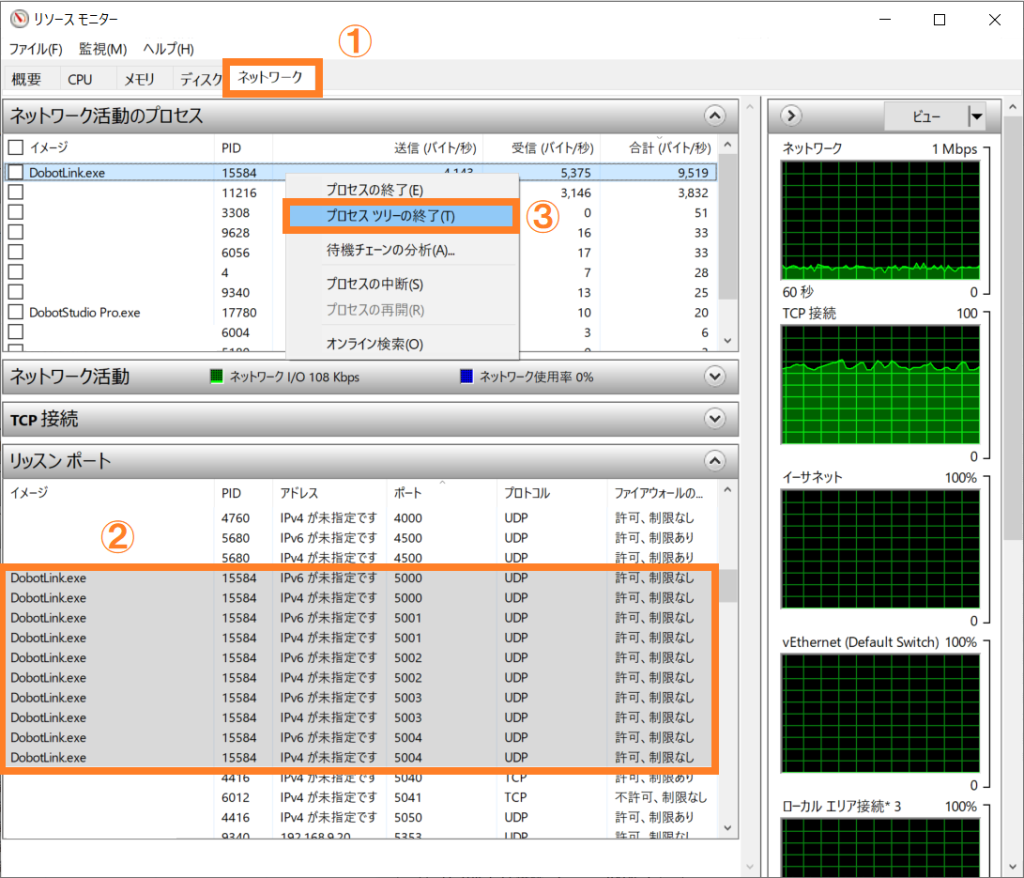
Task: Check the box for PID 6056 row
Action: pyautogui.click(x=16, y=252)
